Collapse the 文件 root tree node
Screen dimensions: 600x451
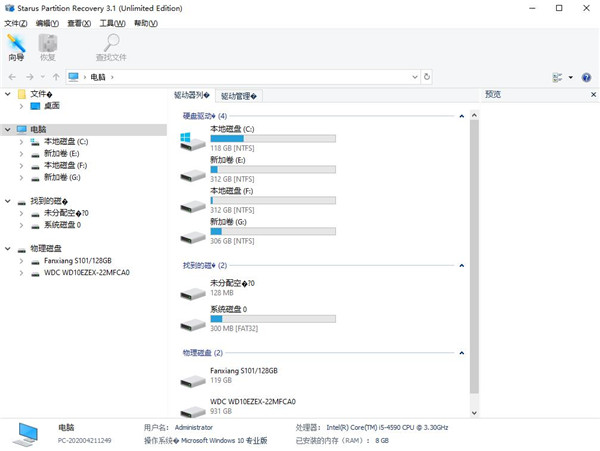coord(8,94)
